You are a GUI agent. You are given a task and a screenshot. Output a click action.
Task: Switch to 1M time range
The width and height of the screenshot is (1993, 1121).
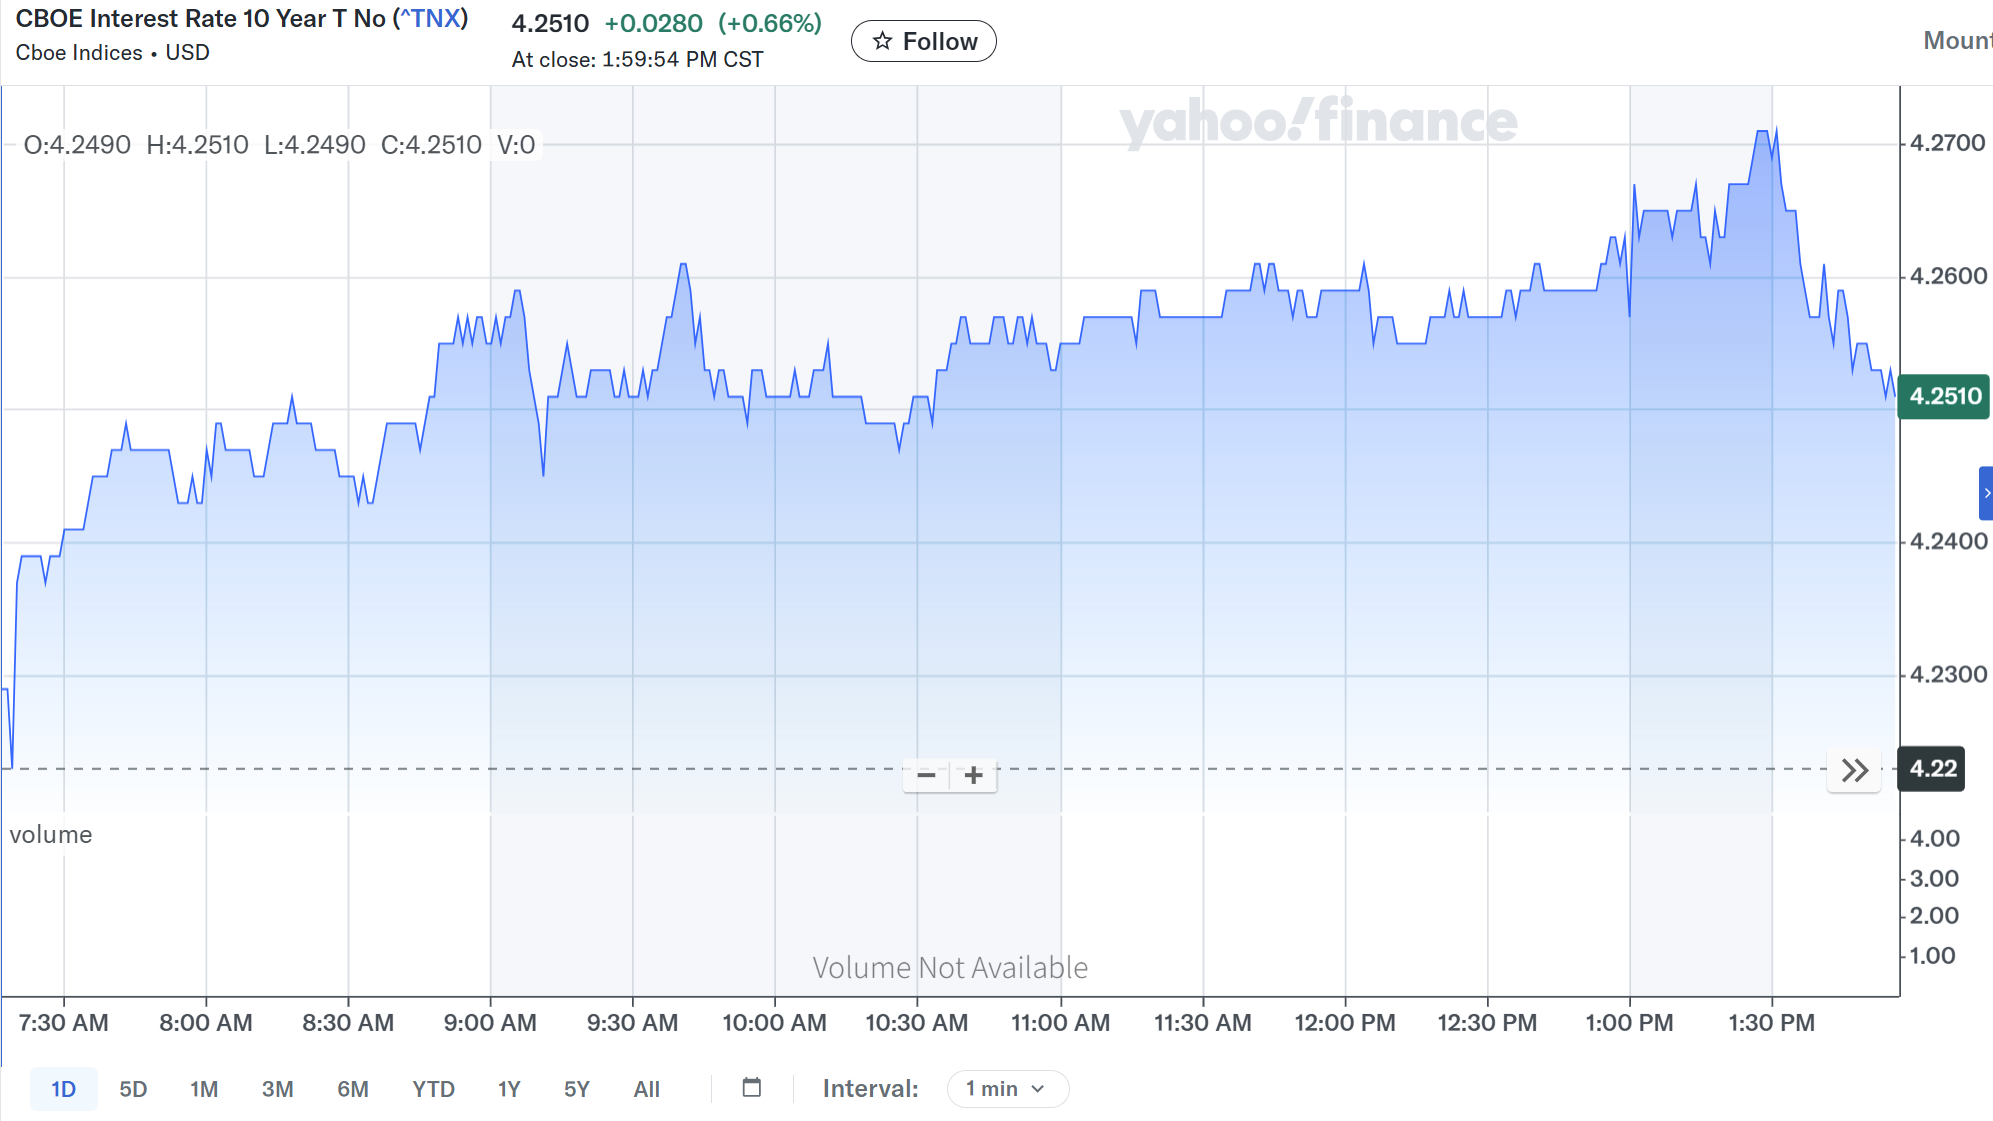(x=204, y=1089)
